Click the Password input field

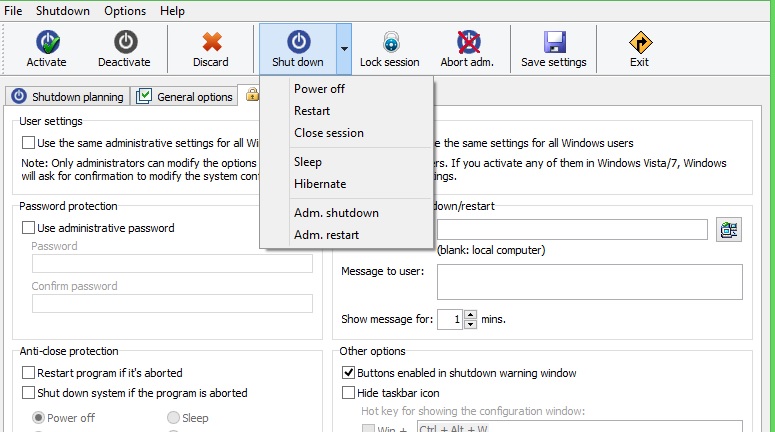pyautogui.click(x=172, y=263)
